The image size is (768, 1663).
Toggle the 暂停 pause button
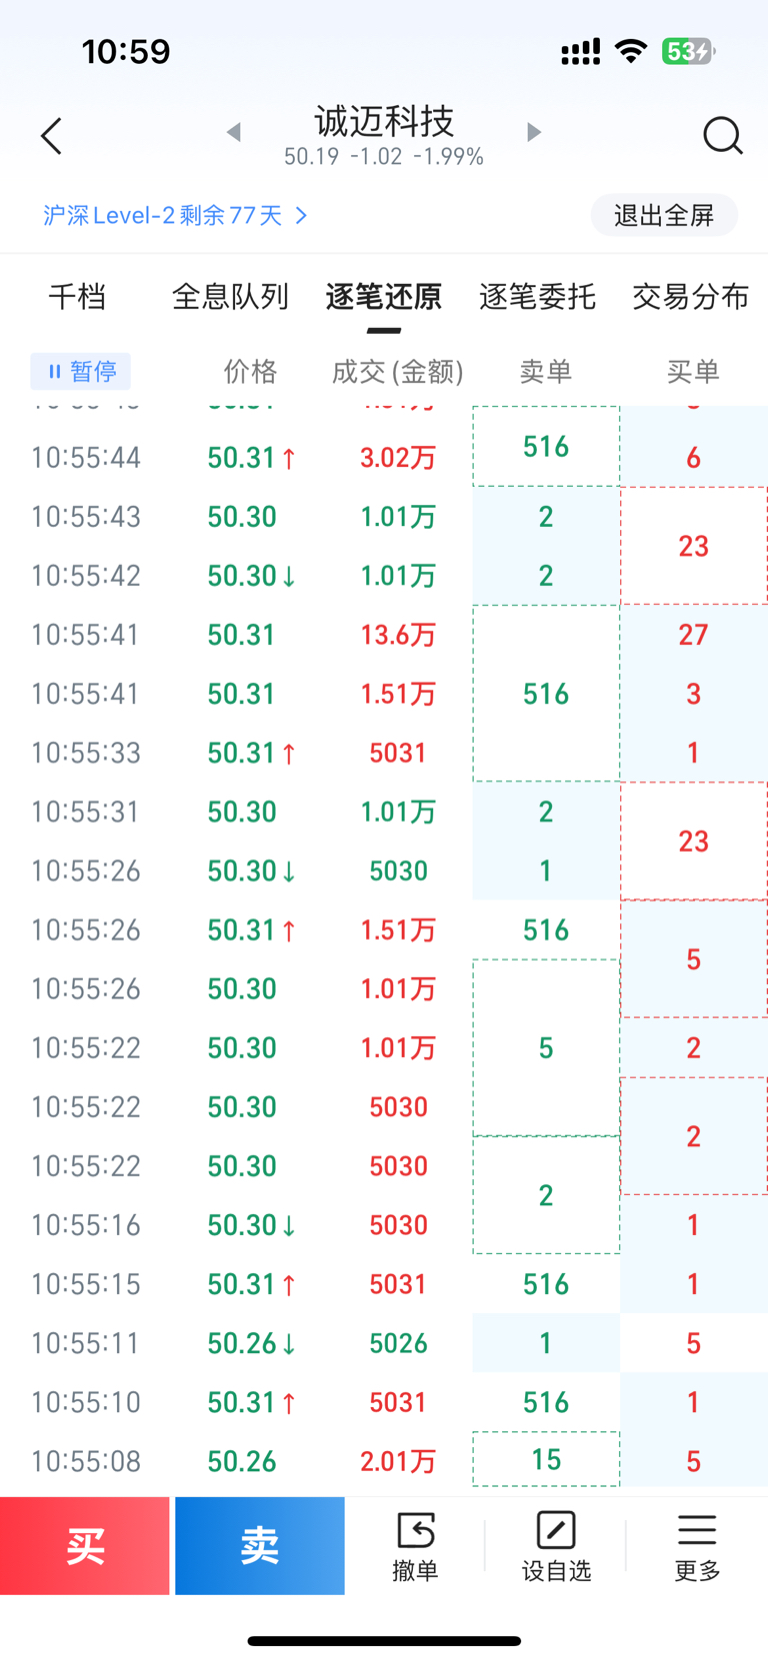(81, 372)
